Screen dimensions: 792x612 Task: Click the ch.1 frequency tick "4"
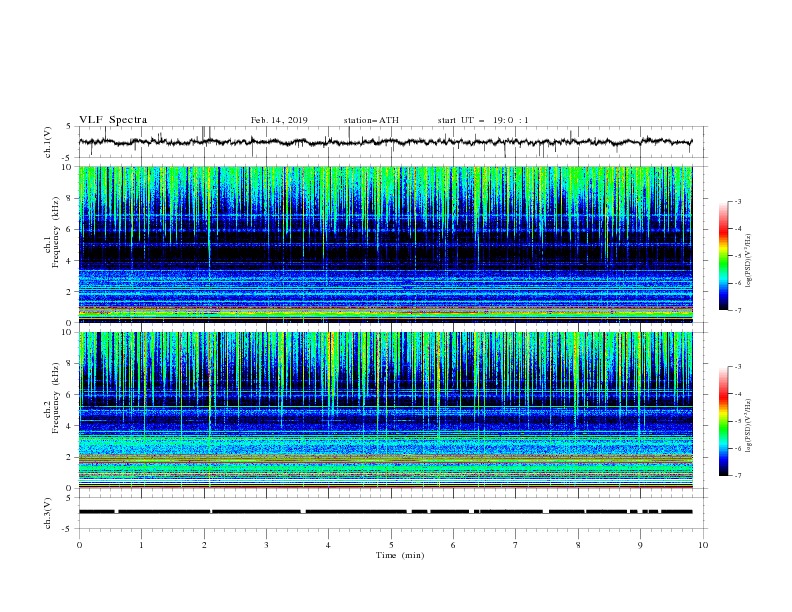pyautogui.click(x=70, y=261)
